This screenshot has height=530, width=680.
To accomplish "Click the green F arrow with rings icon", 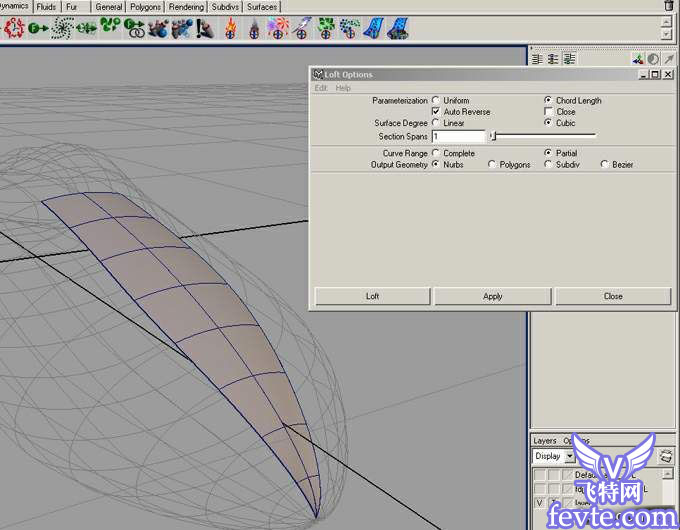I will coord(134,28).
